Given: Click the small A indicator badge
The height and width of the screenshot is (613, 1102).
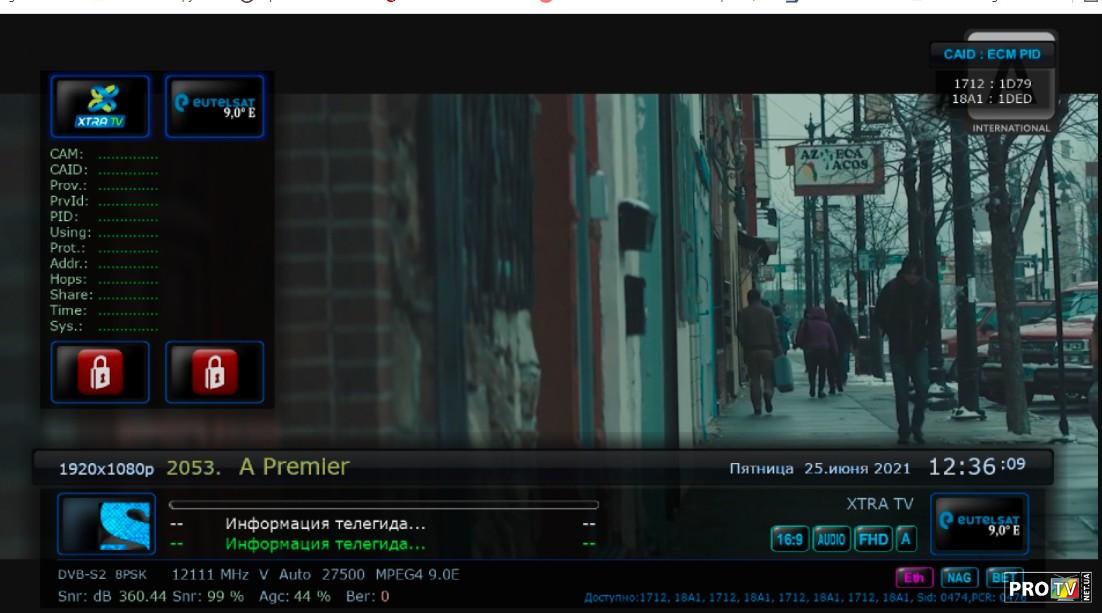Looking at the screenshot, I should pos(906,539).
